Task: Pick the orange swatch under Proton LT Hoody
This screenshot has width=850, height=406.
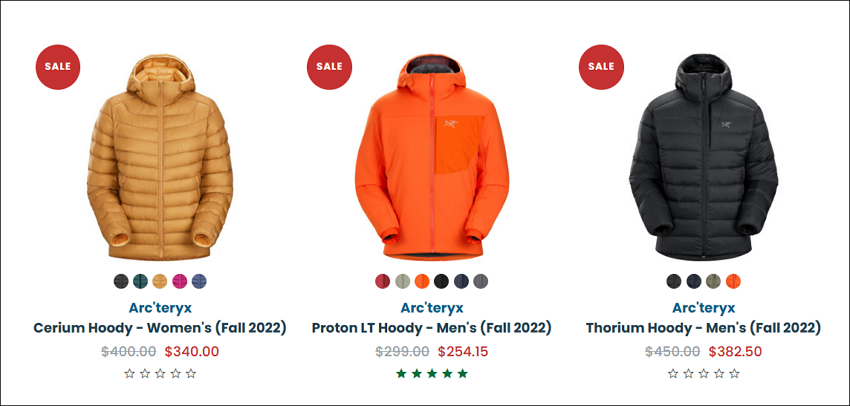Action: (422, 281)
